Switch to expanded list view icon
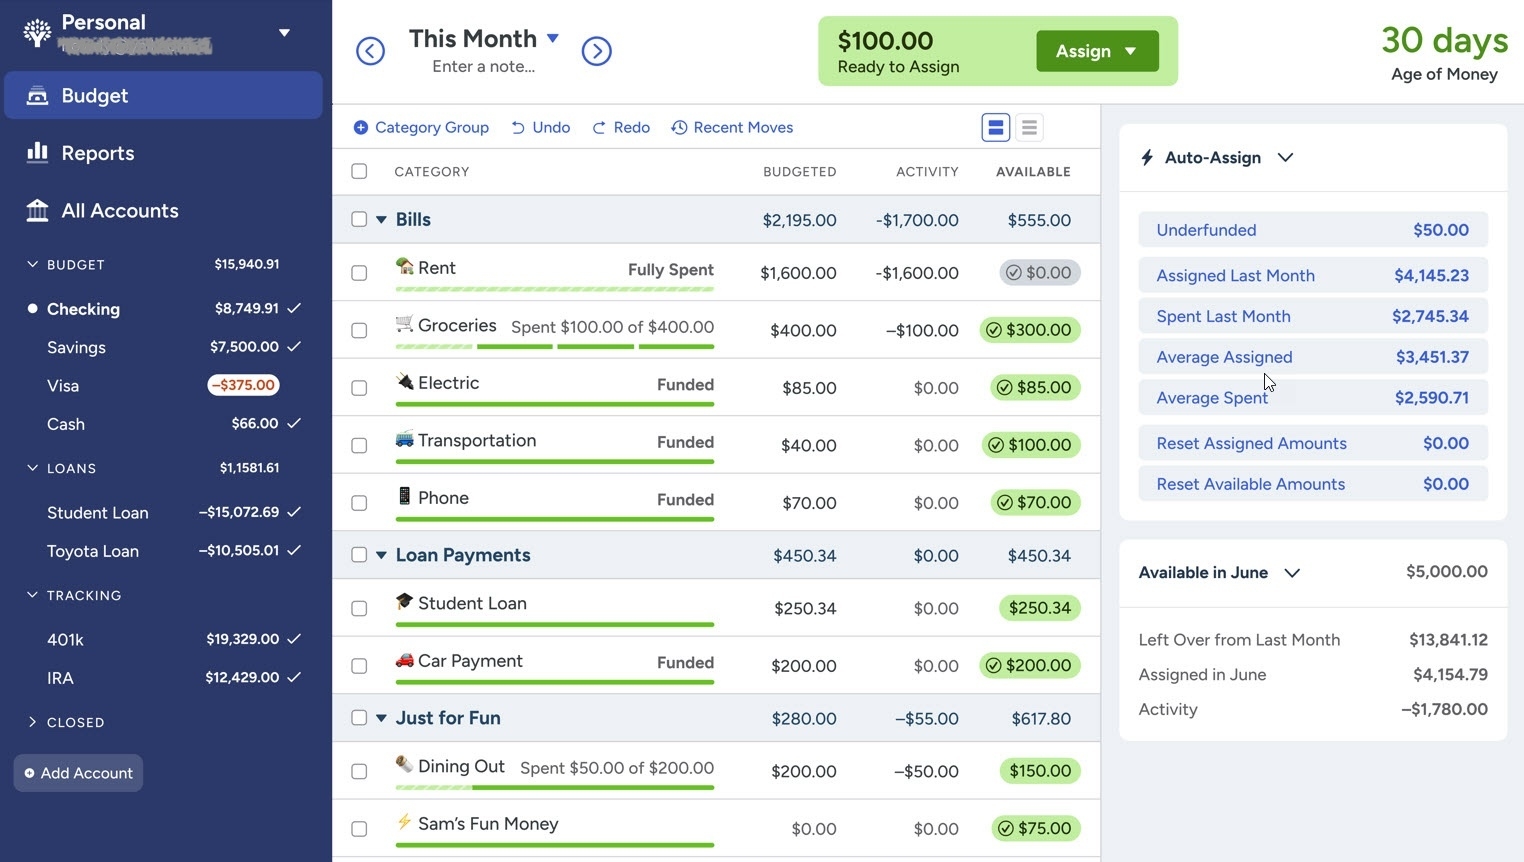 coord(995,127)
